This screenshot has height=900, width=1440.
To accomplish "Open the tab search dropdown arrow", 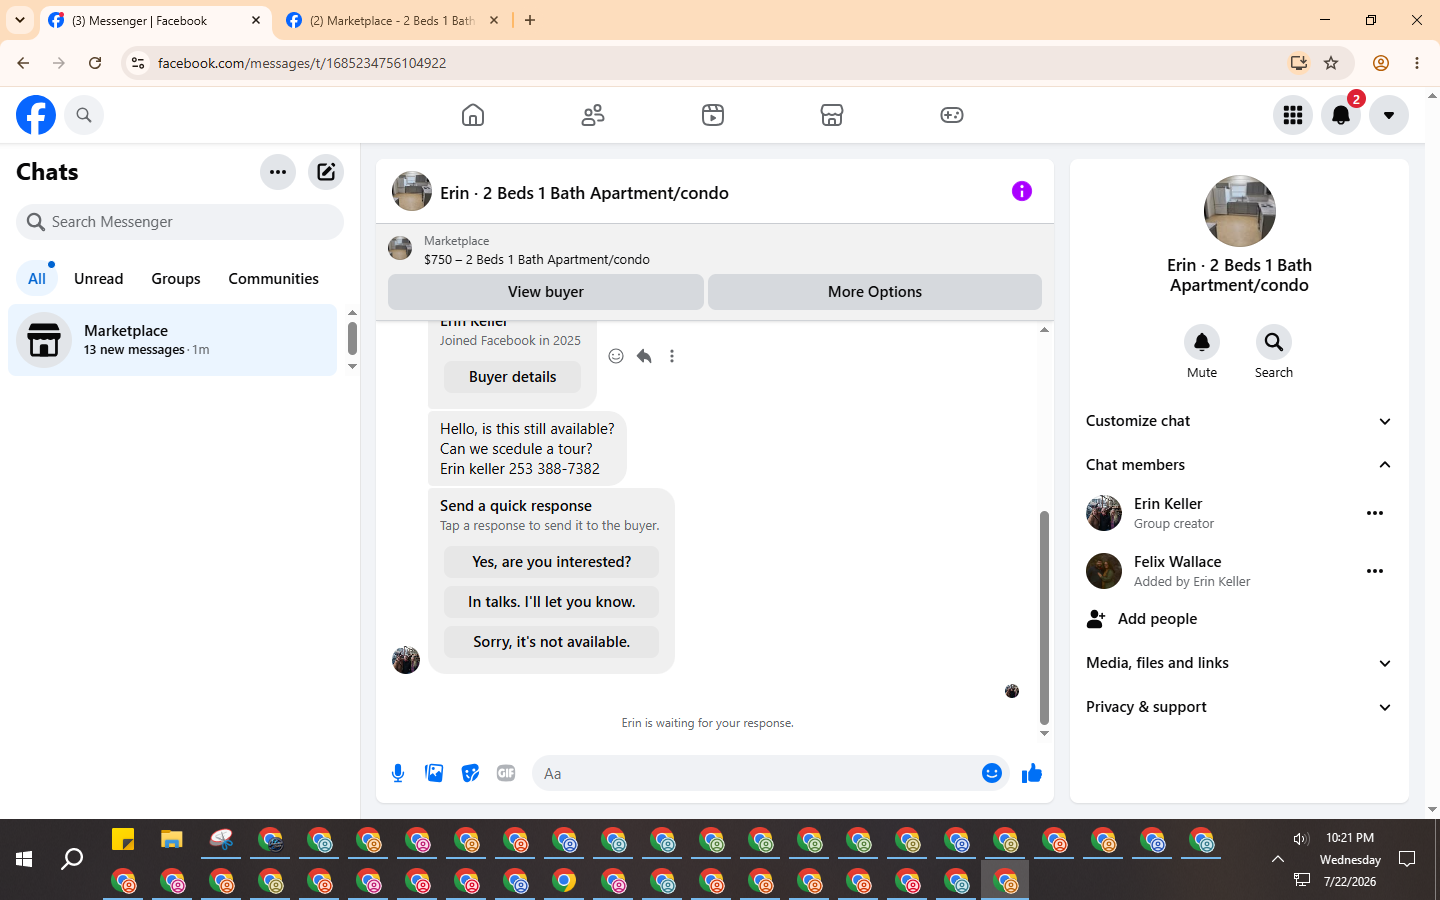I will click(x=20, y=20).
